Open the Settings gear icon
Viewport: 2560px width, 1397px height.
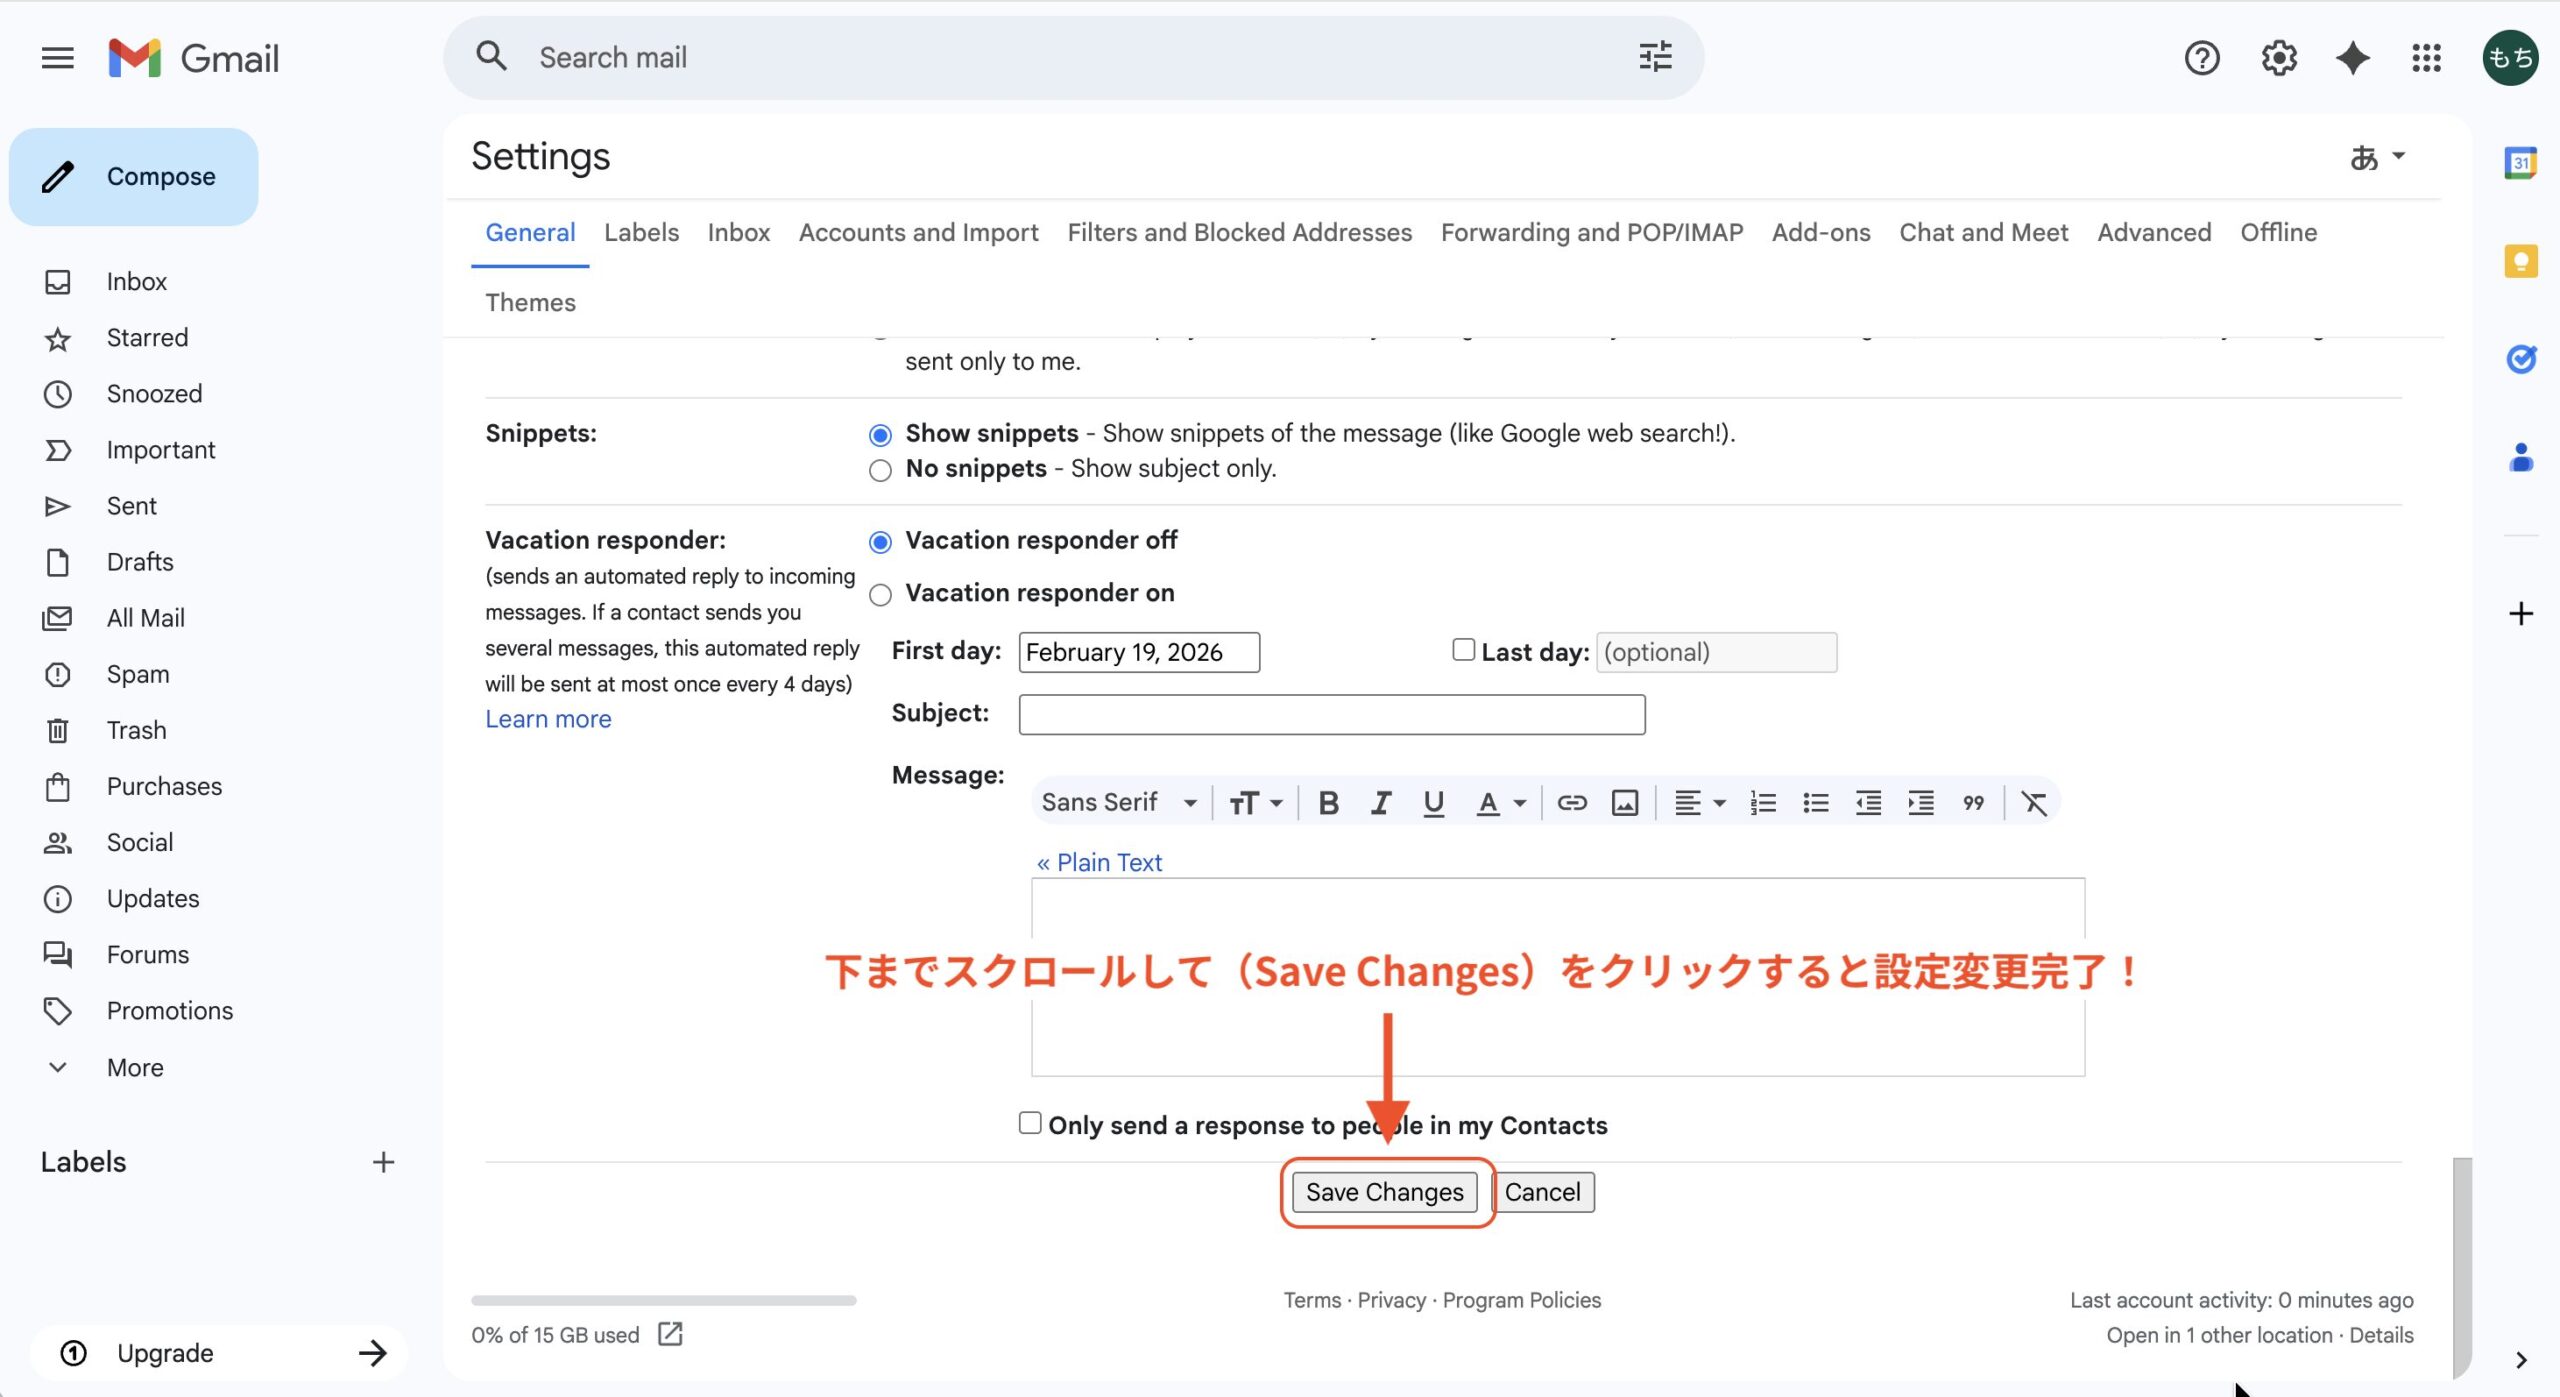(x=2277, y=57)
